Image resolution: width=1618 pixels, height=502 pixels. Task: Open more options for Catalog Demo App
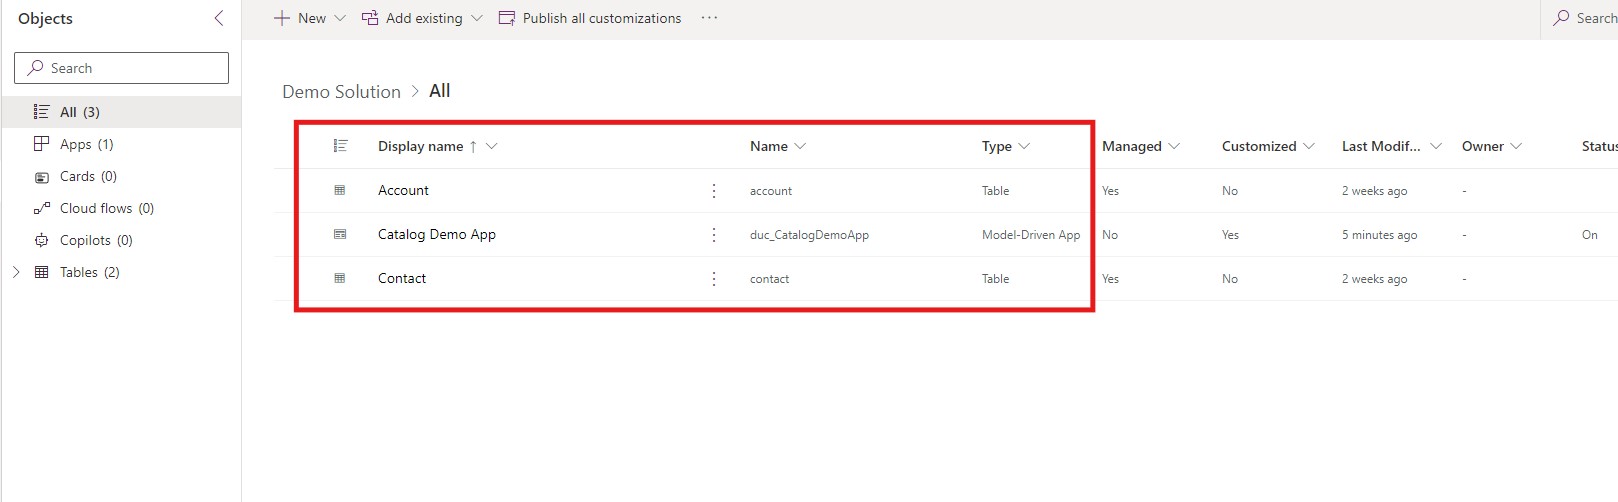click(x=714, y=234)
